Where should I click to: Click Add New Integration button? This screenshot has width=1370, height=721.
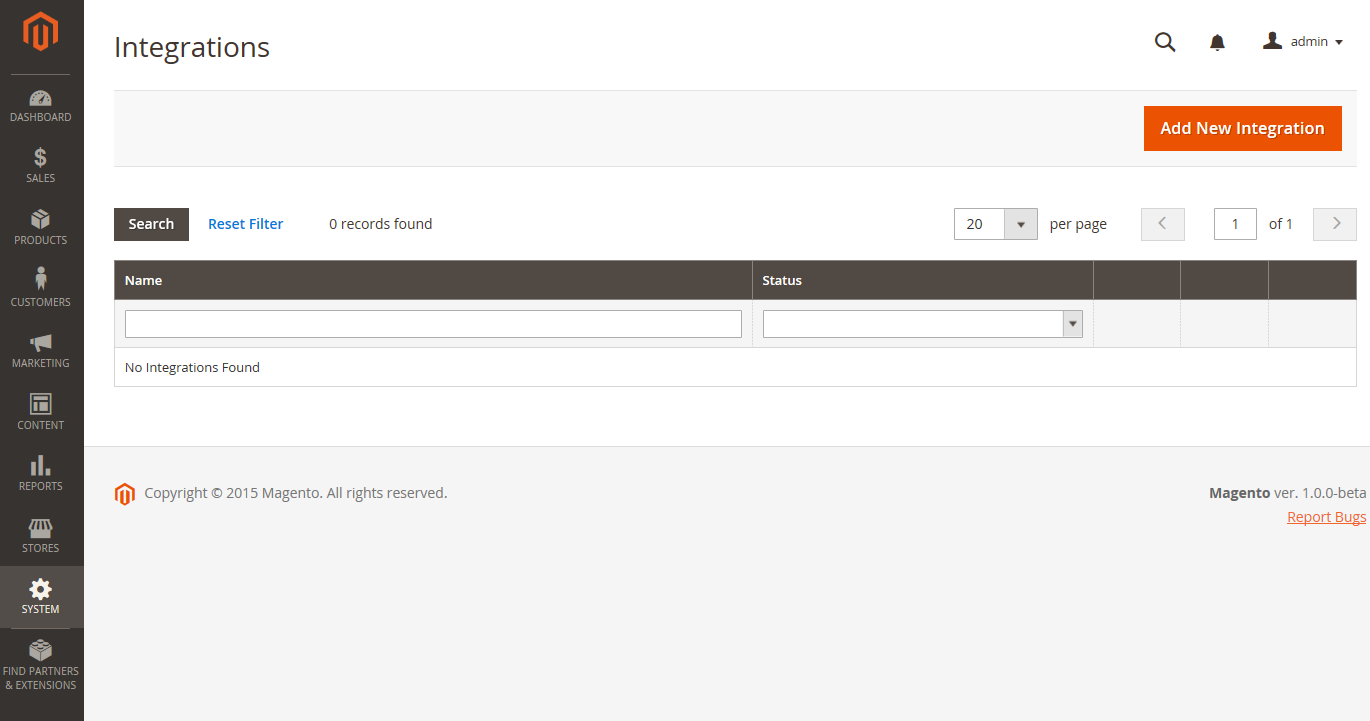click(x=1242, y=128)
